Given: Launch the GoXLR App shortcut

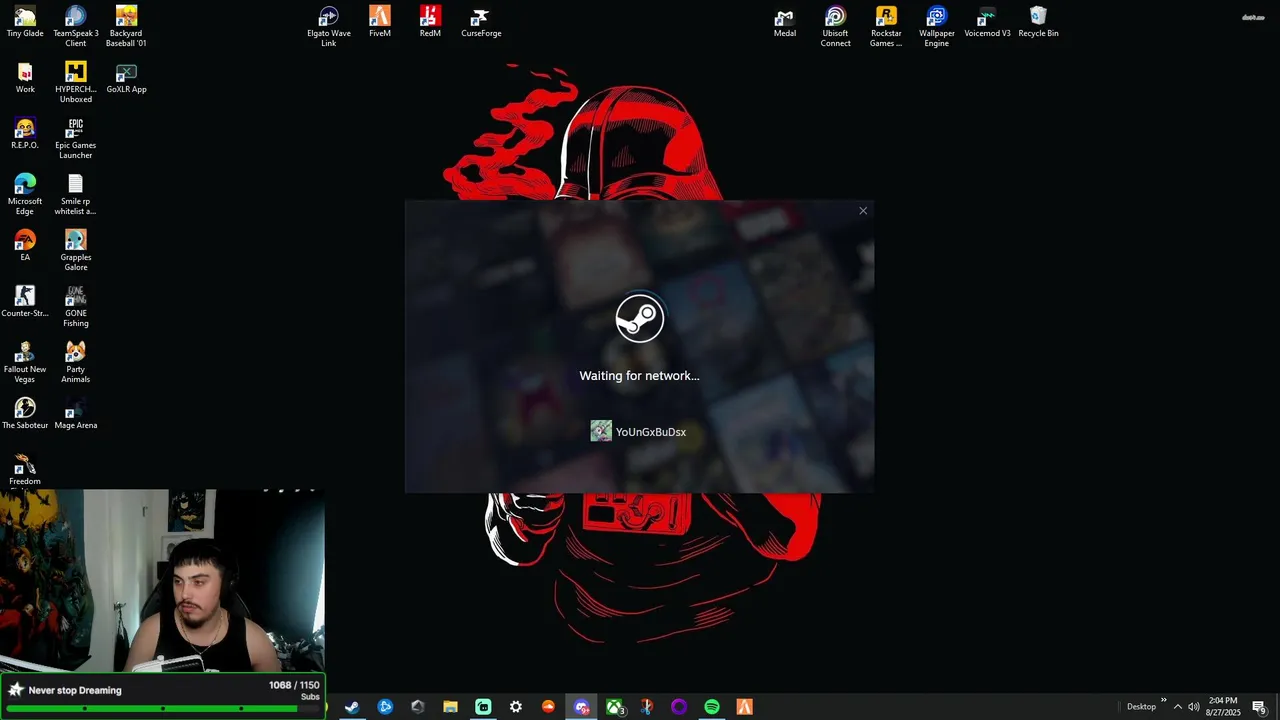Looking at the screenshot, I should (126, 78).
